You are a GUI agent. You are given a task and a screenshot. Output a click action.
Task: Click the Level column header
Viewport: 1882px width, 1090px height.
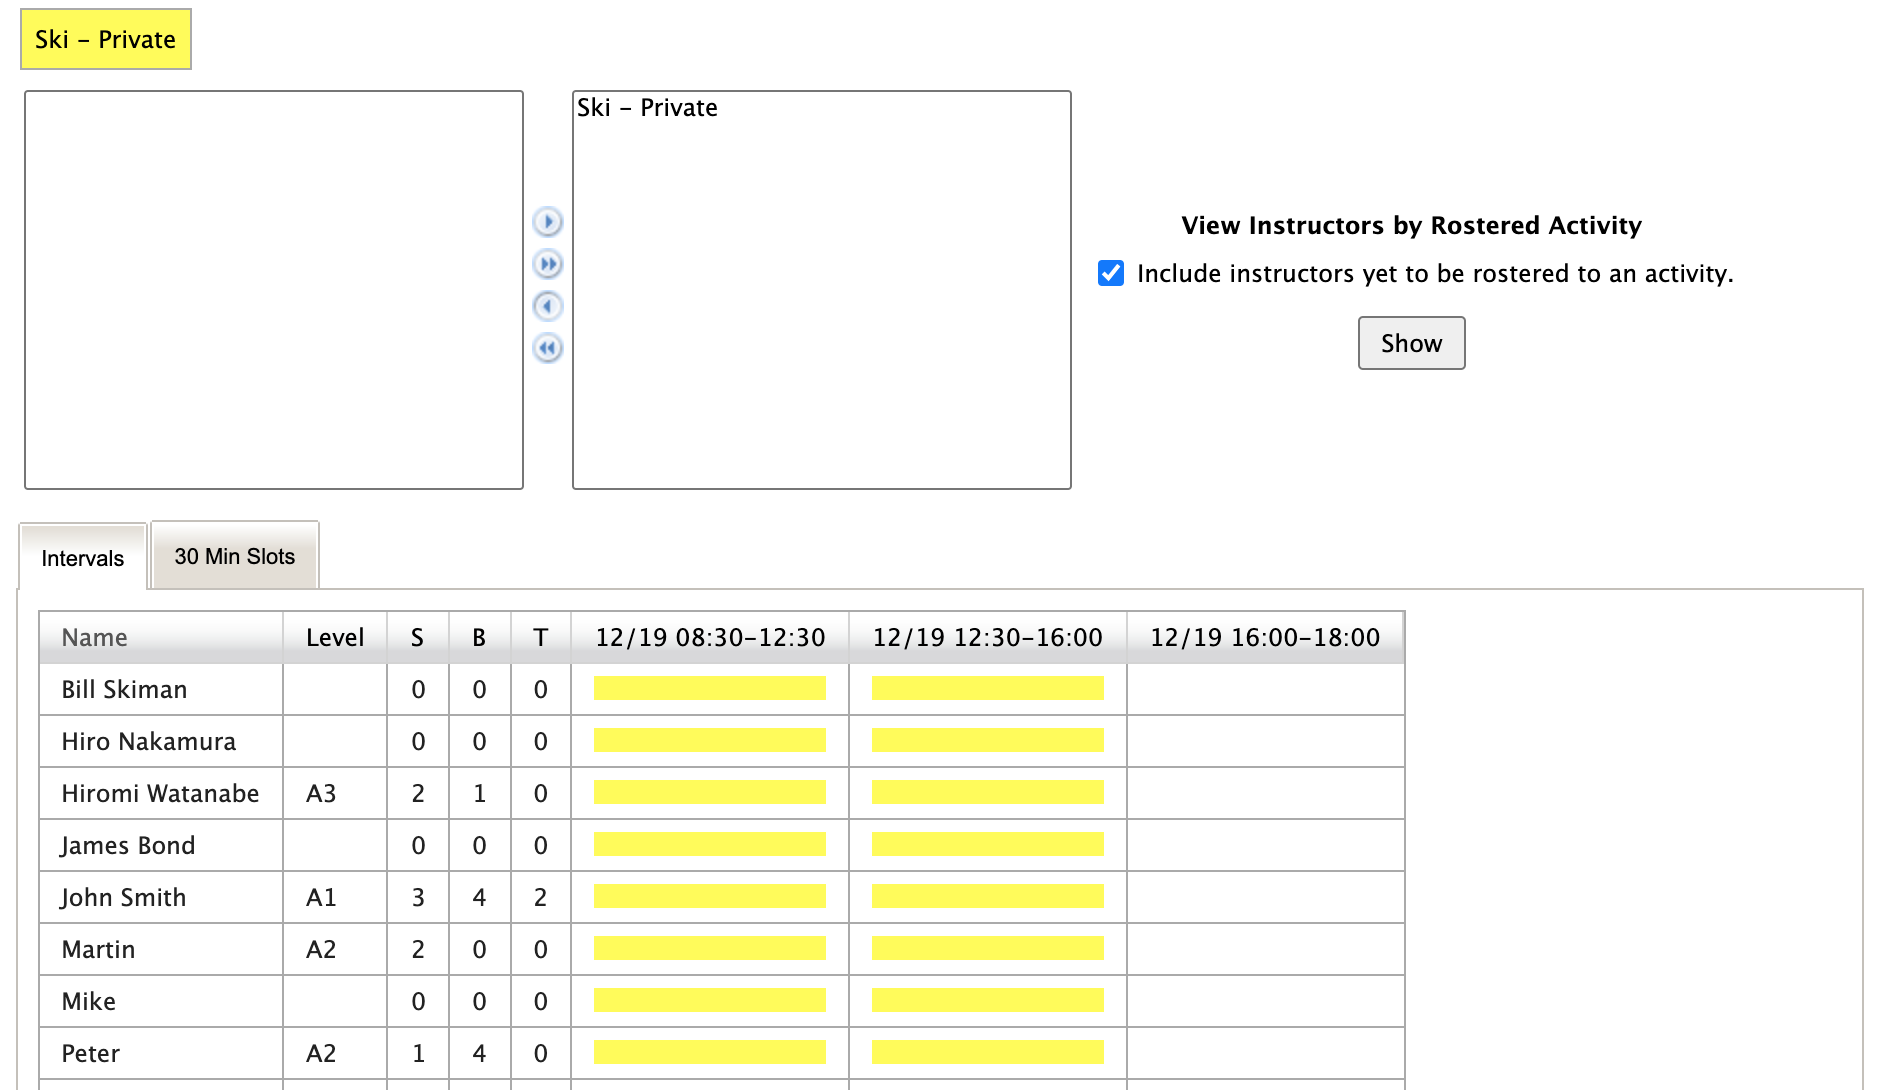pos(334,637)
